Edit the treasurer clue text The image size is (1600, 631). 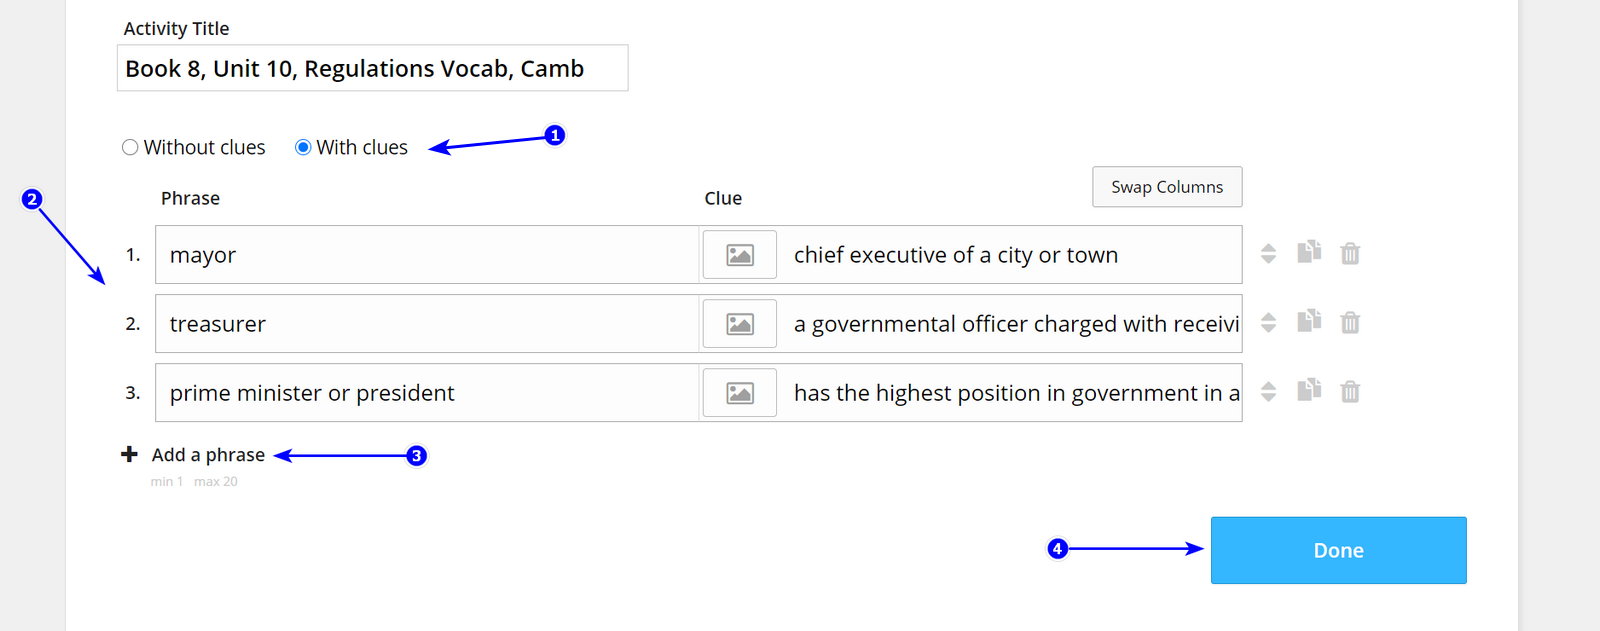(x=1012, y=324)
